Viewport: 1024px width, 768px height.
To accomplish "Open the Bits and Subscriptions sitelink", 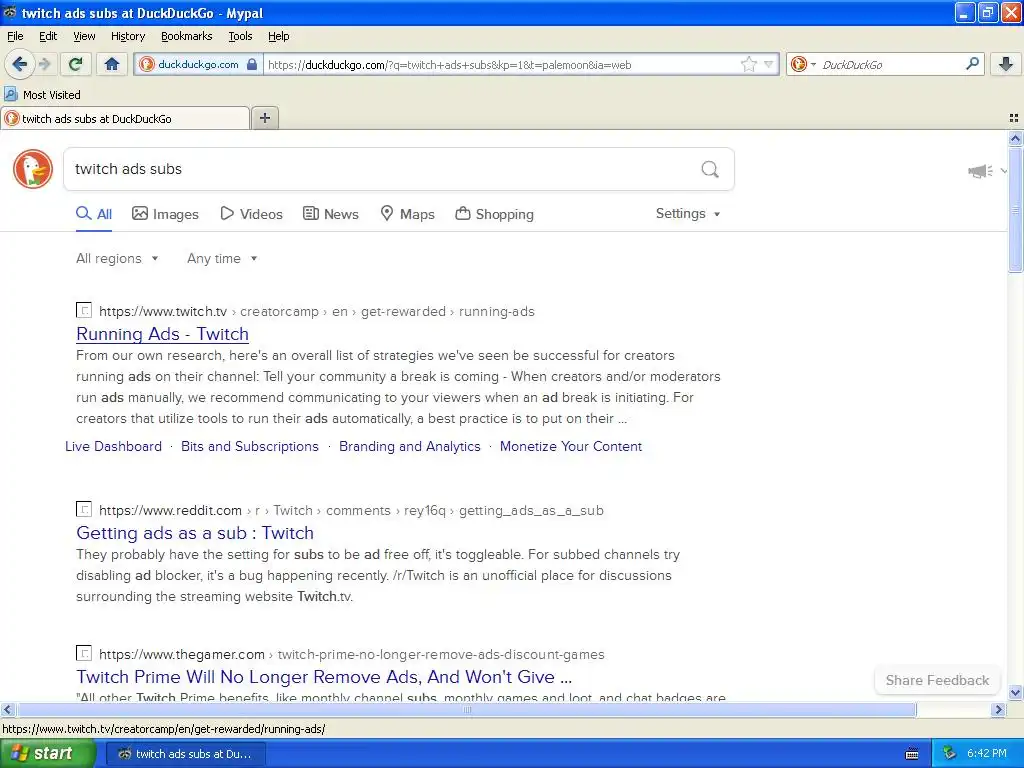I will pos(249,447).
